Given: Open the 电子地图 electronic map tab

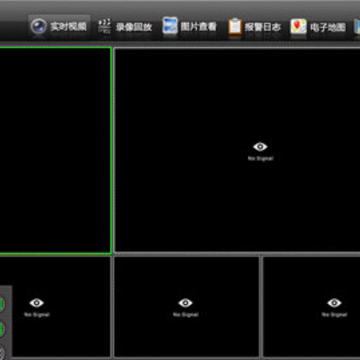Looking at the screenshot, I should pyautogui.click(x=318, y=26).
